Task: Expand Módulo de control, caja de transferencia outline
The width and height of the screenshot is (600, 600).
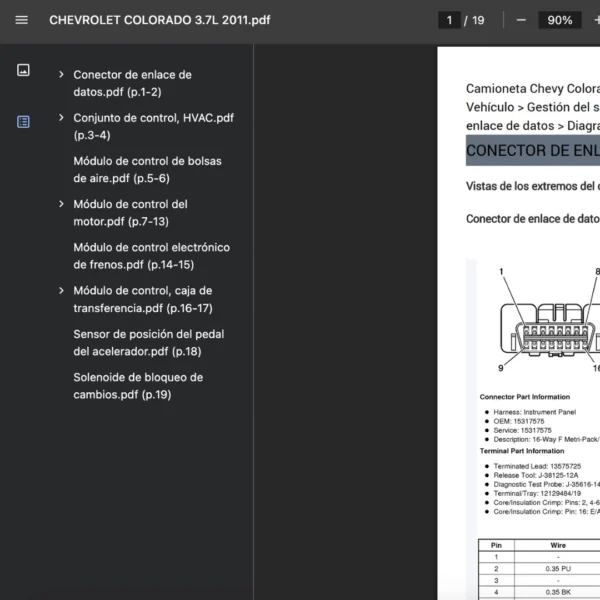Action: 61,291
